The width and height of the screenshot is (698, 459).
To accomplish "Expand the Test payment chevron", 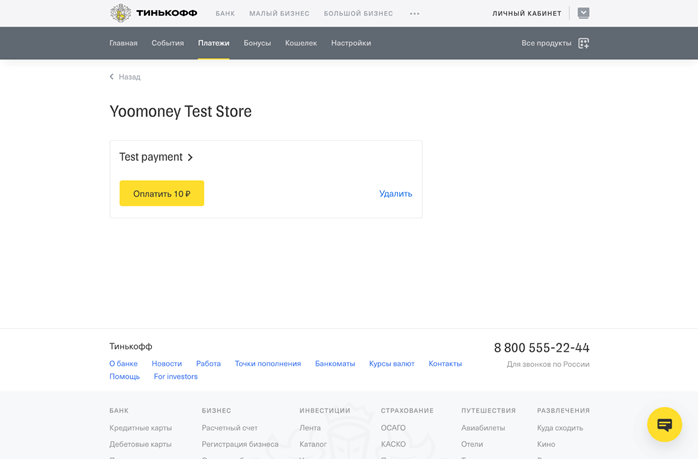I will coord(190,157).
